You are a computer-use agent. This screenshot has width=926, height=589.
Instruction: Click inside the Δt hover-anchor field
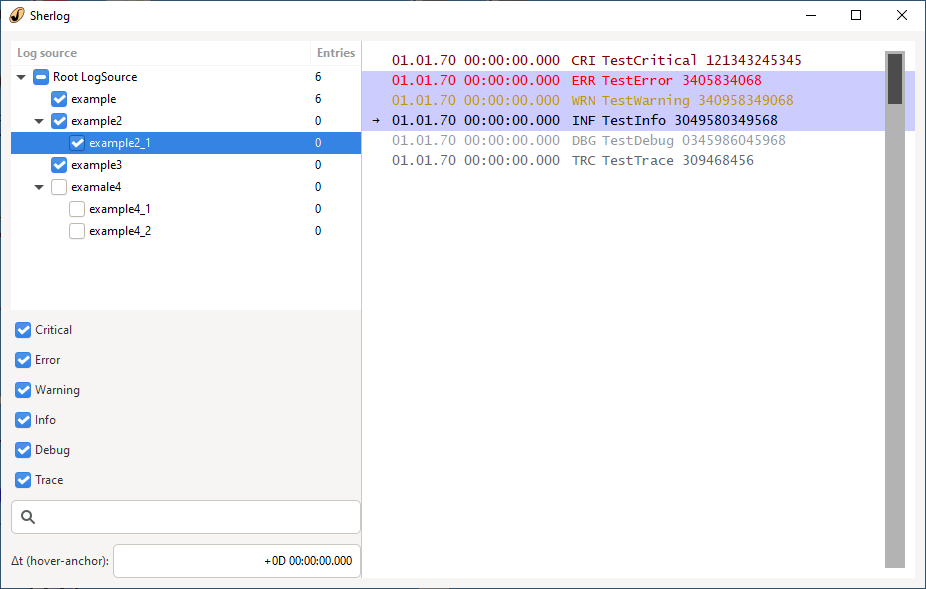pos(236,561)
